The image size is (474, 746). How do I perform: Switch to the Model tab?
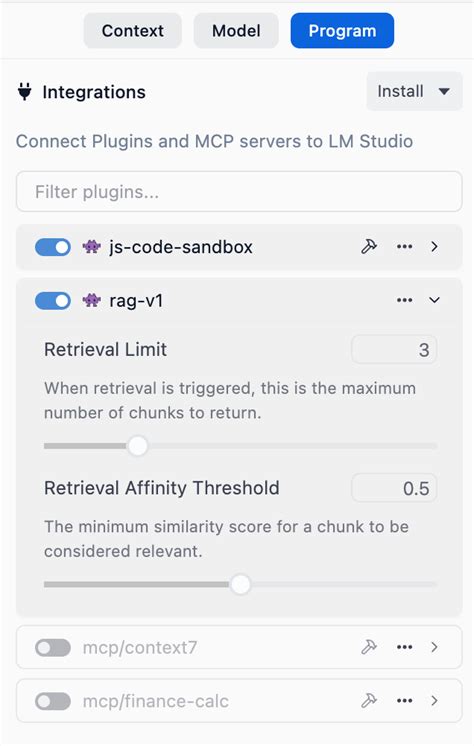[236, 31]
